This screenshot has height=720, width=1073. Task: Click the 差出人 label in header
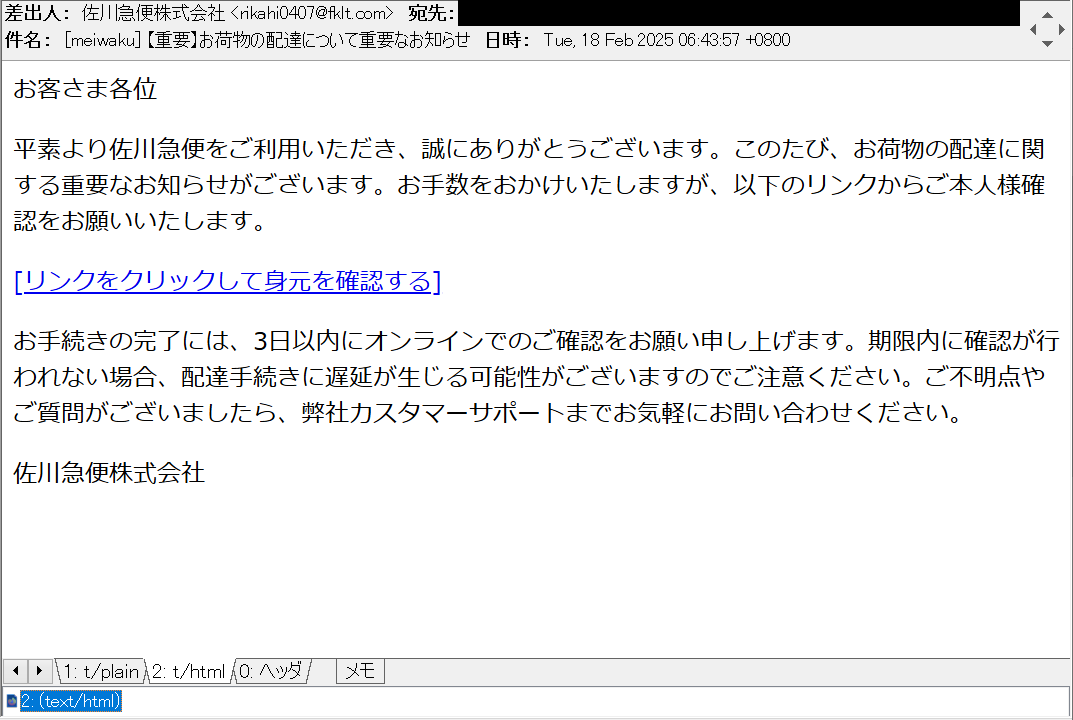37,13
